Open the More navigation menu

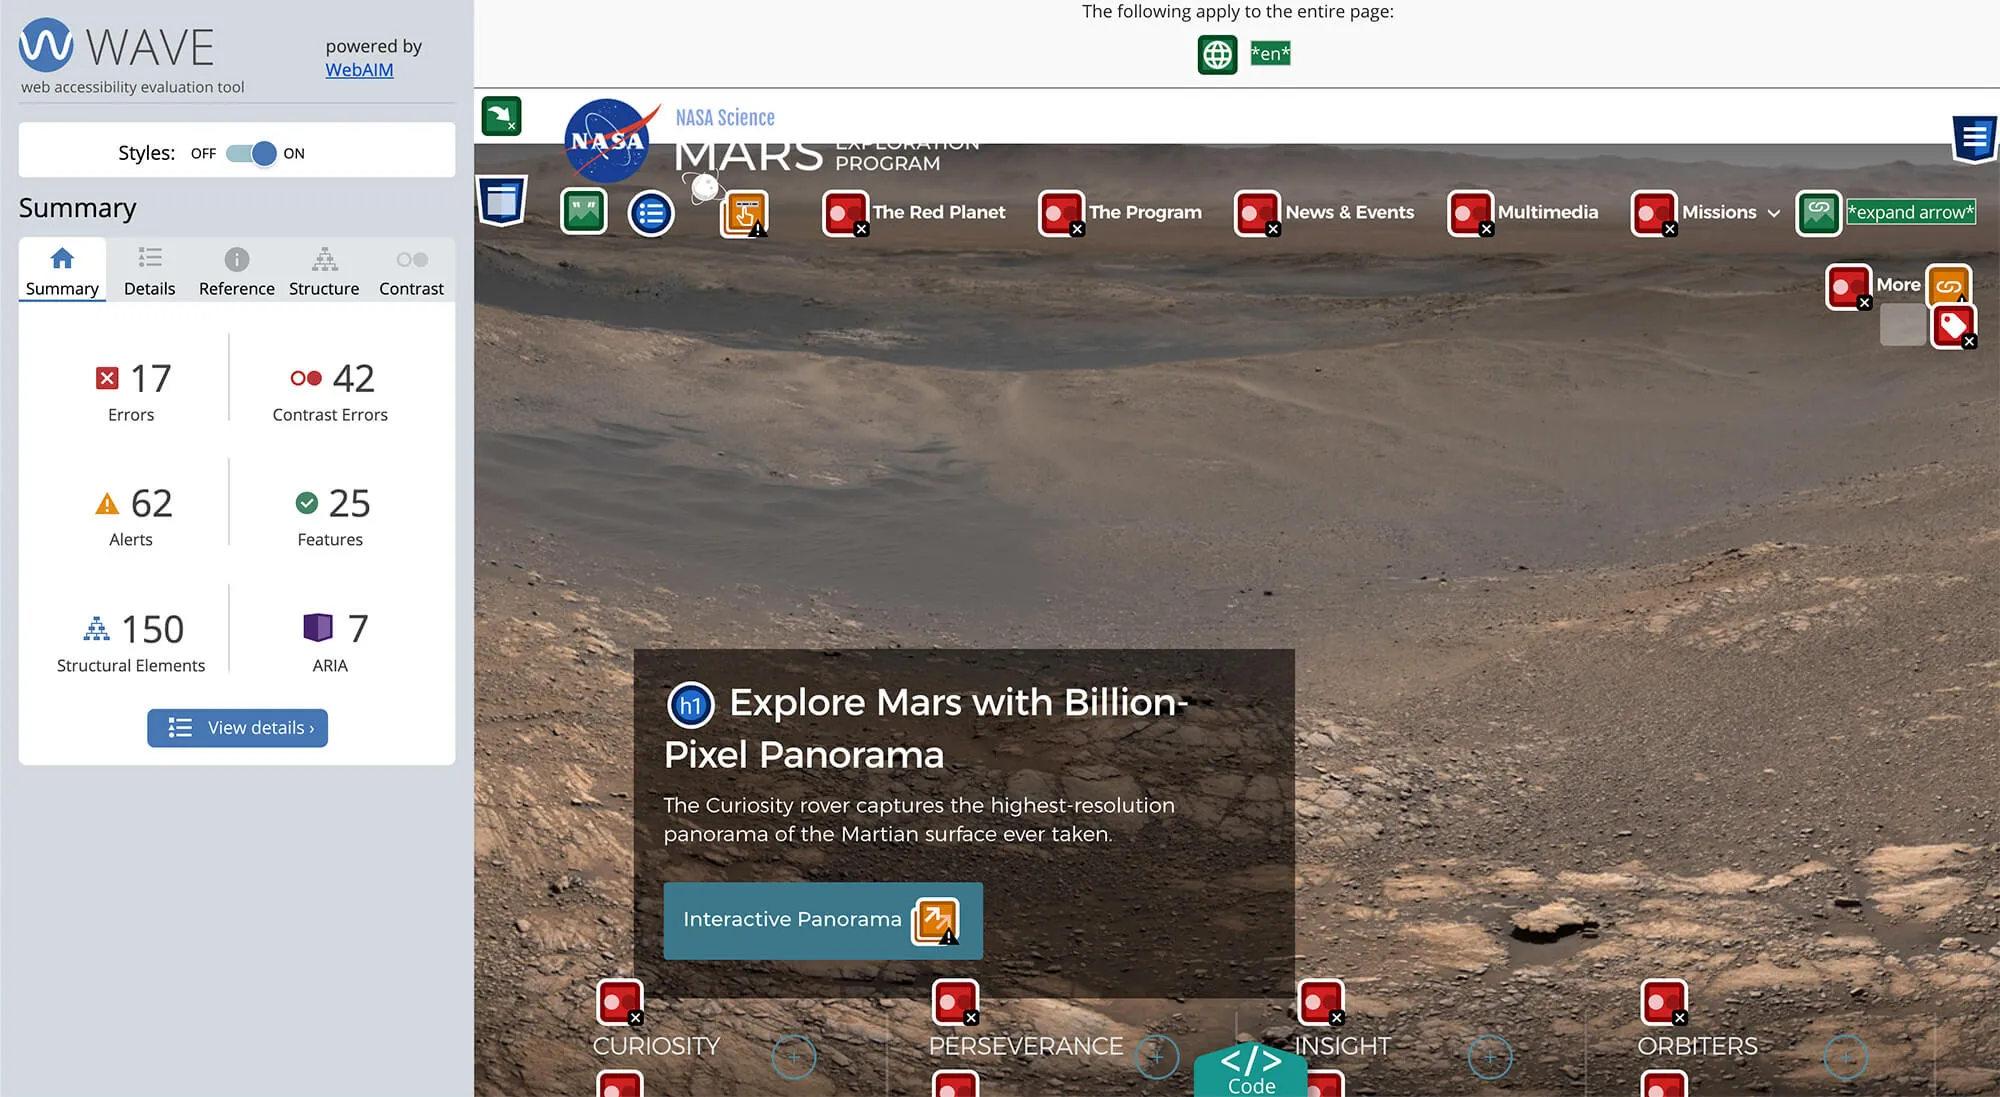[x=1898, y=285]
